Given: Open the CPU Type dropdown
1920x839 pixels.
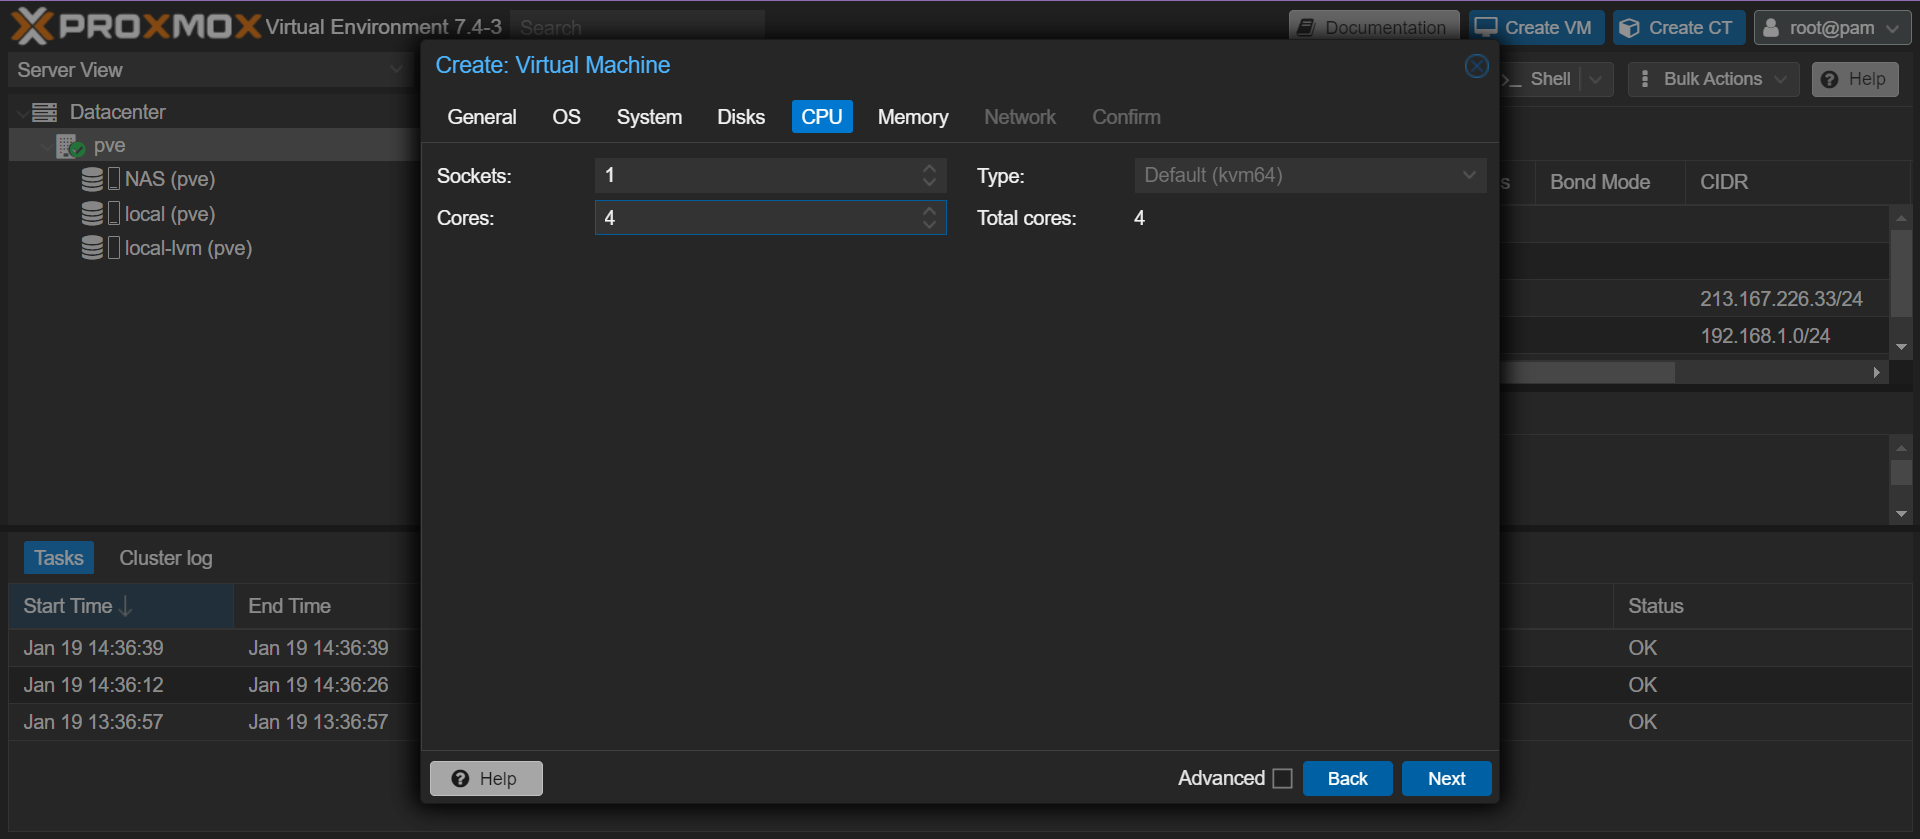Looking at the screenshot, I should [x=1469, y=175].
